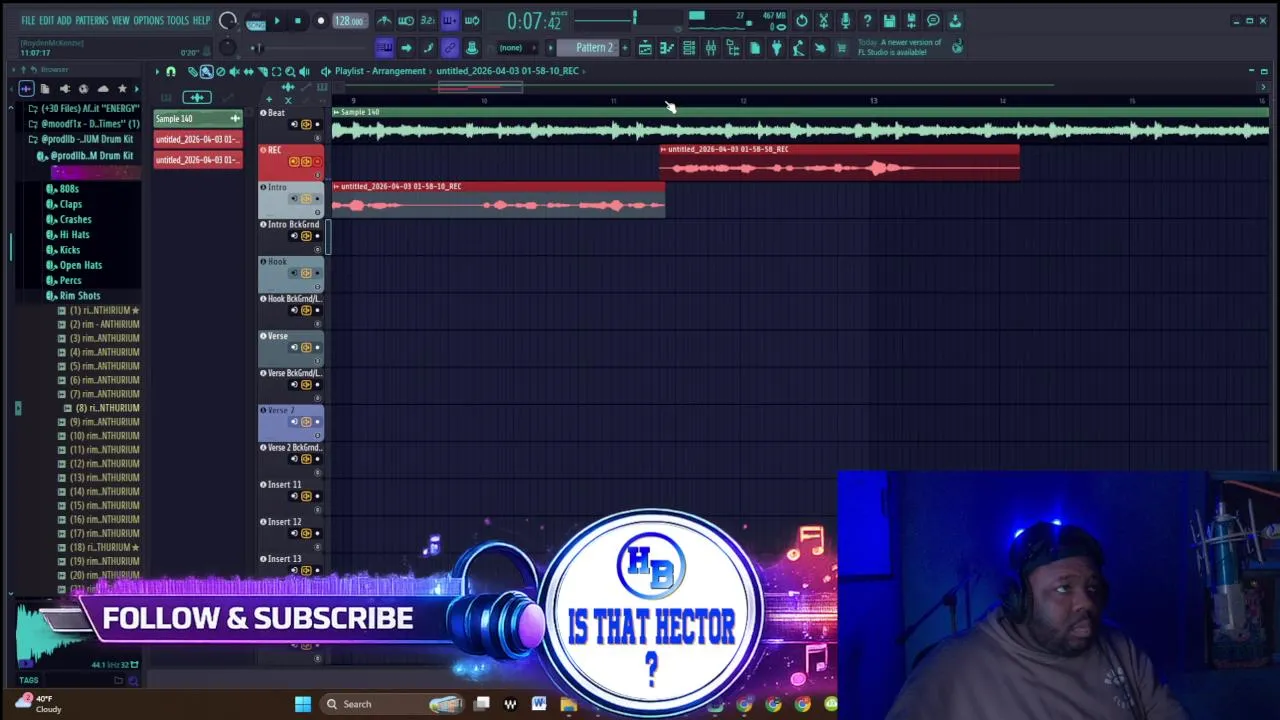Screen dimensions: 1280x720
Task: Select the playlist Playback speaker tool
Action: (305, 71)
